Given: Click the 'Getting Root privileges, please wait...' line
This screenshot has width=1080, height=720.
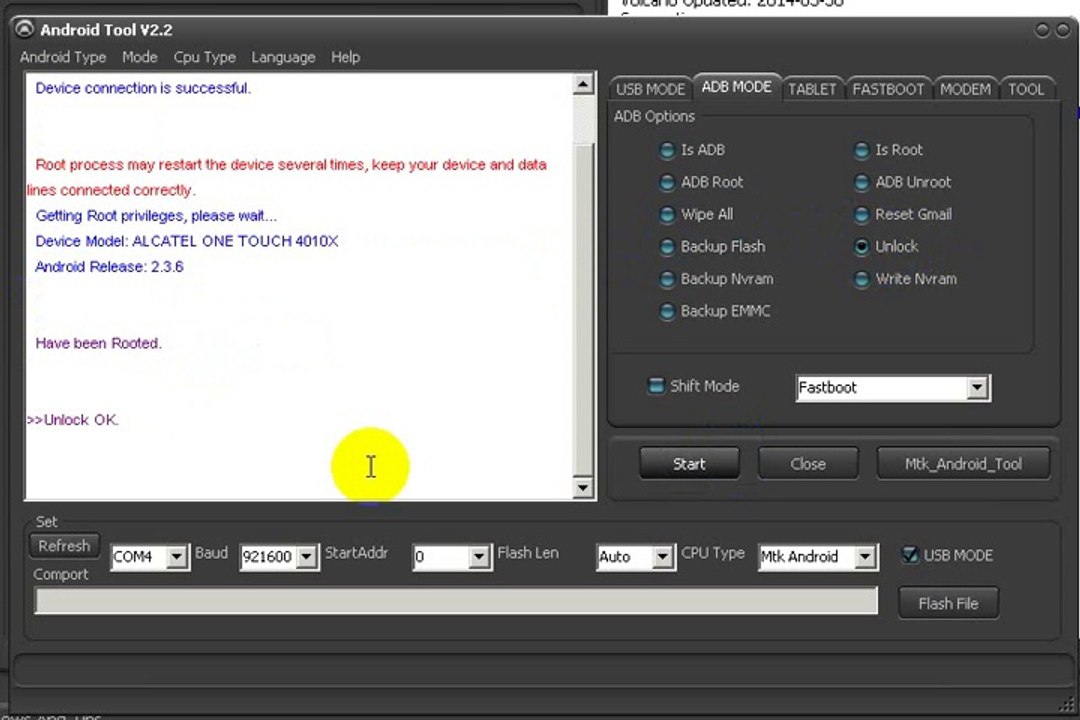Looking at the screenshot, I should click(156, 216).
